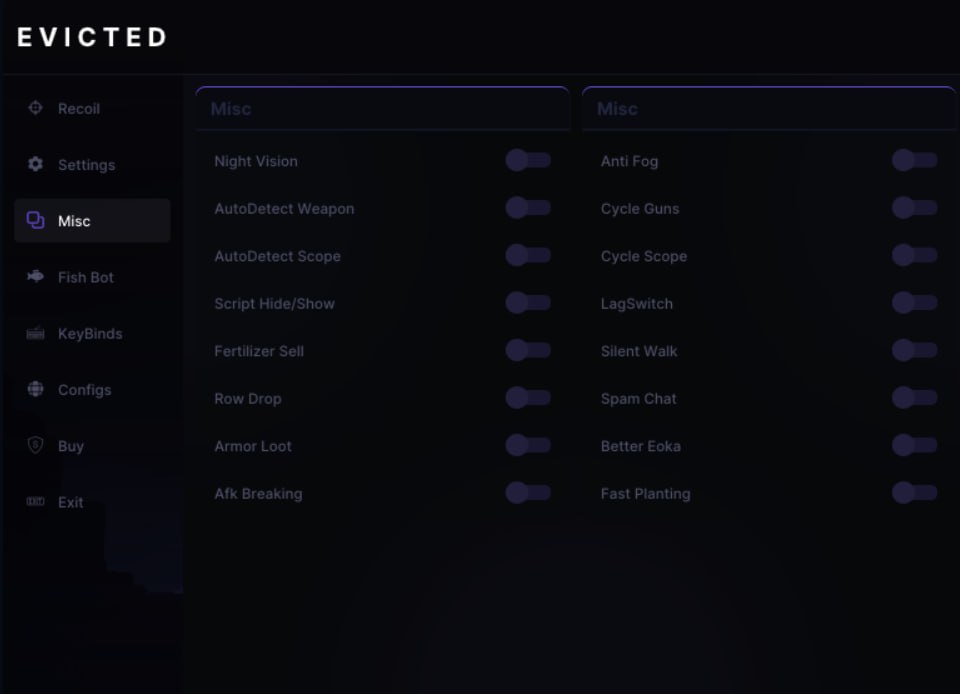Click the Misc overlapping squares icon
This screenshot has width=960, height=694.
coord(36,221)
